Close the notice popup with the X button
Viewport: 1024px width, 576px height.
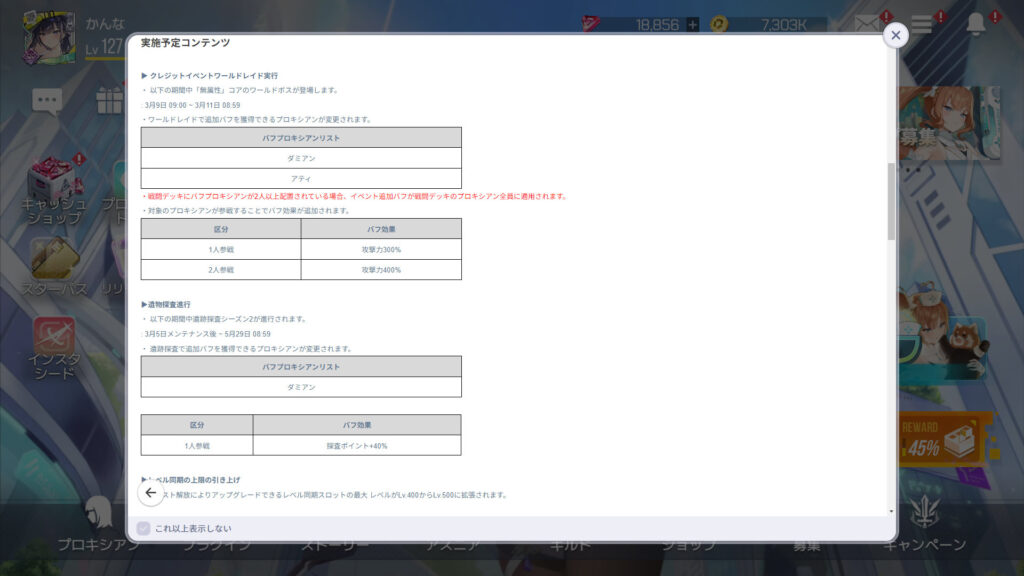coord(895,35)
